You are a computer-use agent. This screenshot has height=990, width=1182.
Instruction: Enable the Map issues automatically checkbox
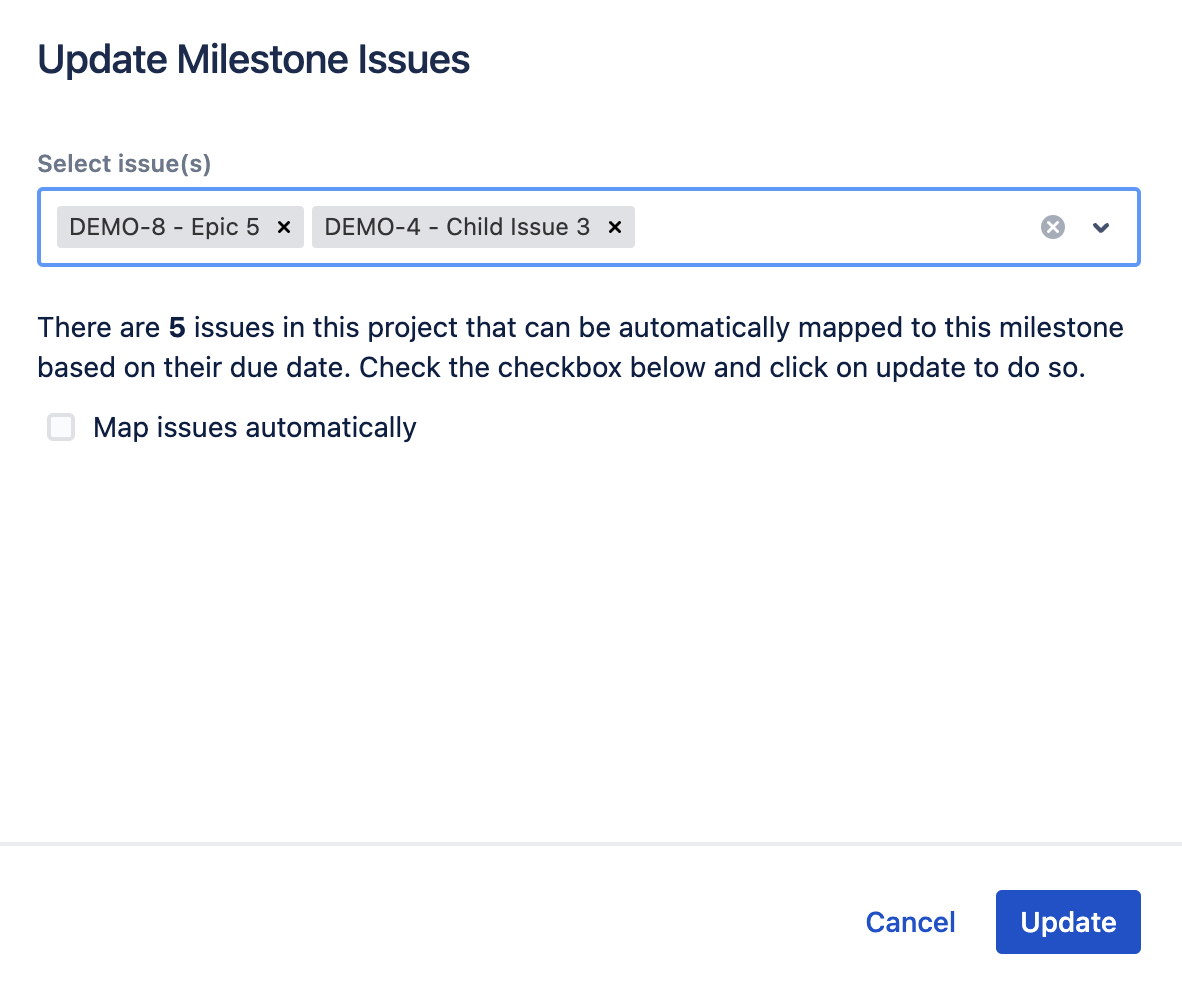click(x=62, y=428)
